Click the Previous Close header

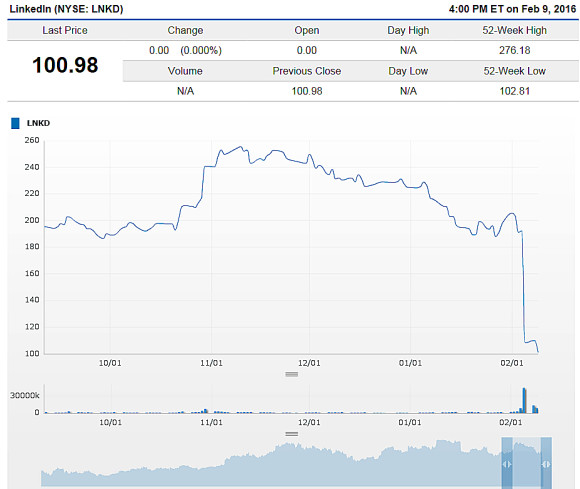tap(307, 71)
